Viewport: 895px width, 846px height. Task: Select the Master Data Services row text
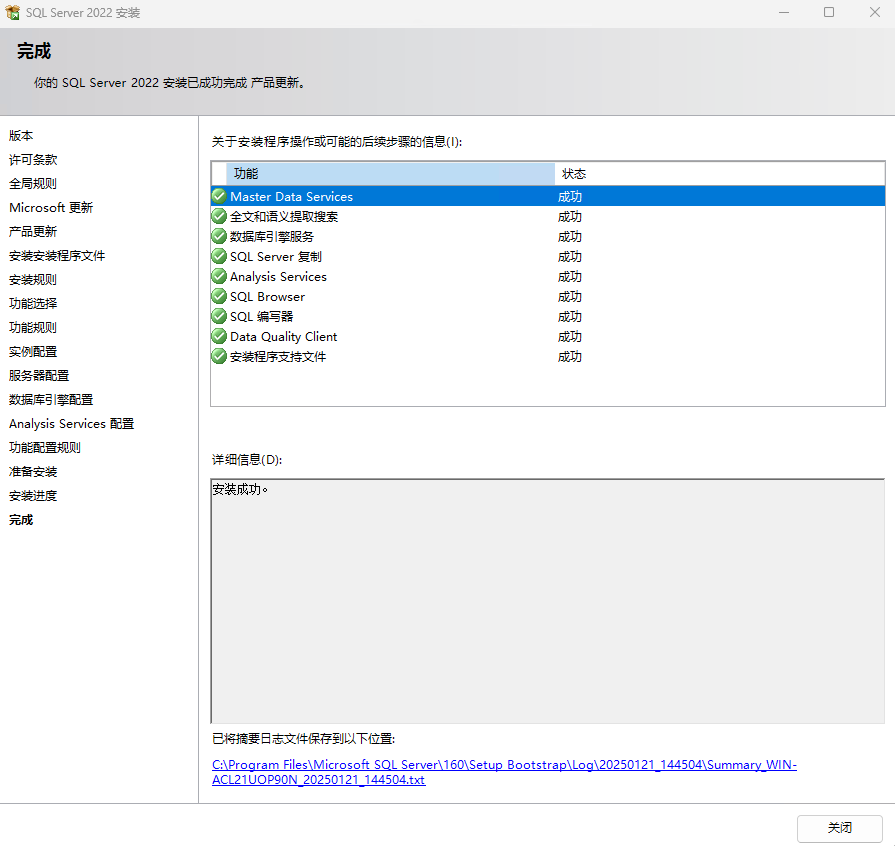(292, 196)
